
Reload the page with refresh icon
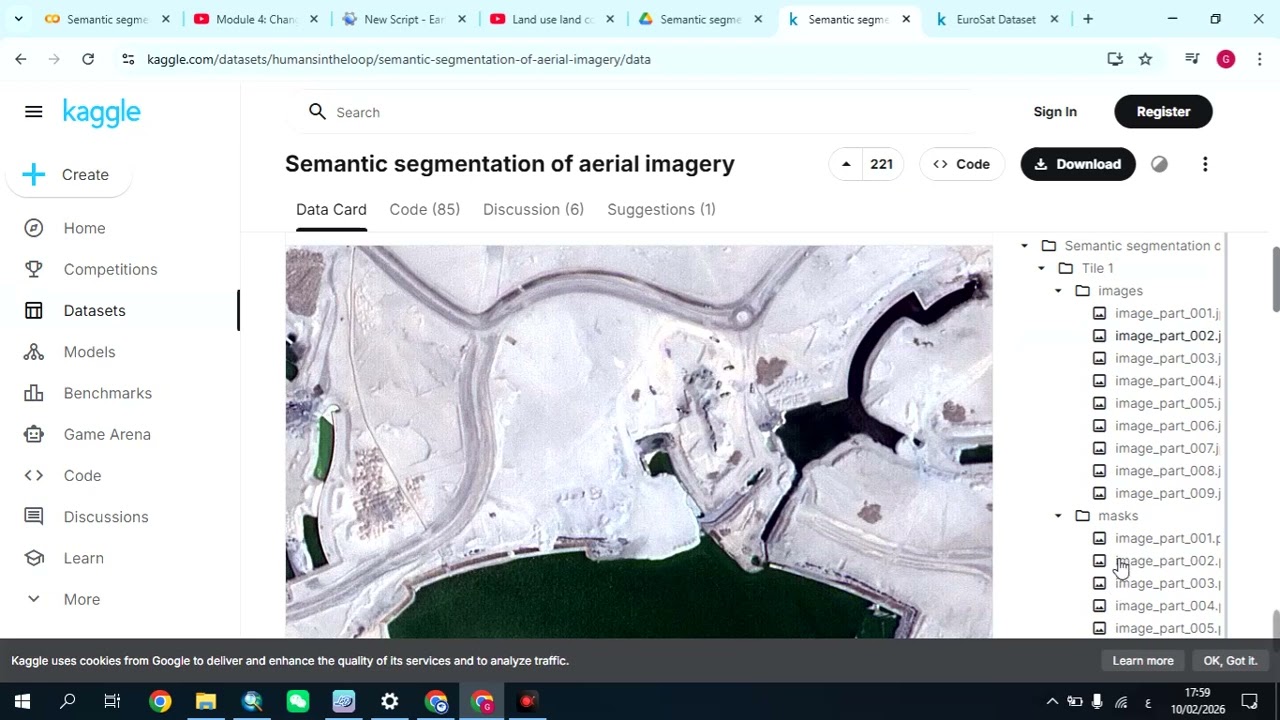[88, 60]
